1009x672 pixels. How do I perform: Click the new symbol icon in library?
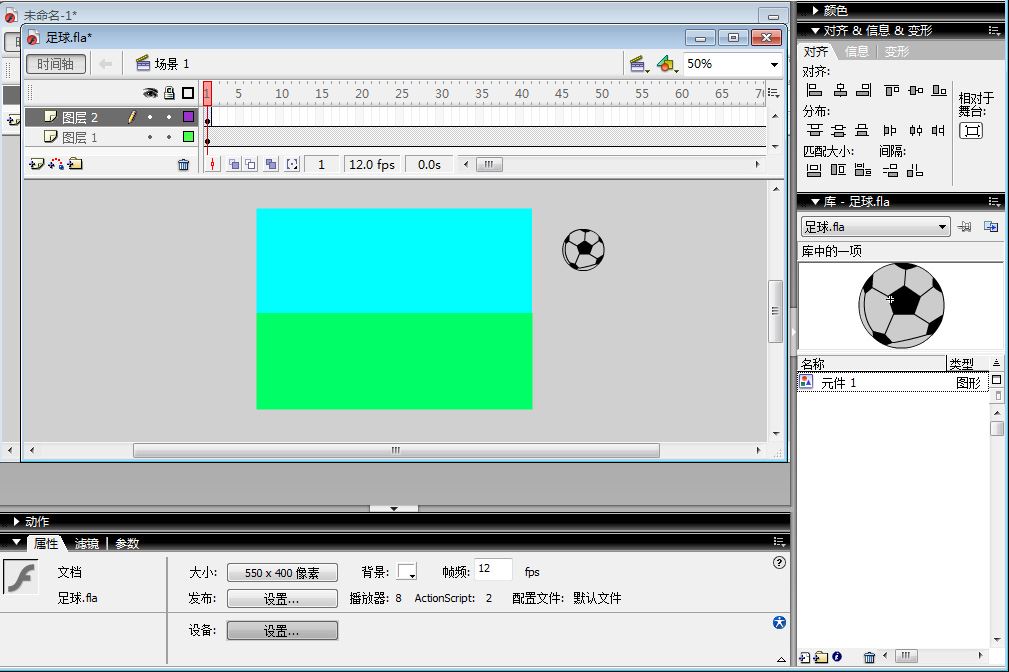(x=804, y=657)
